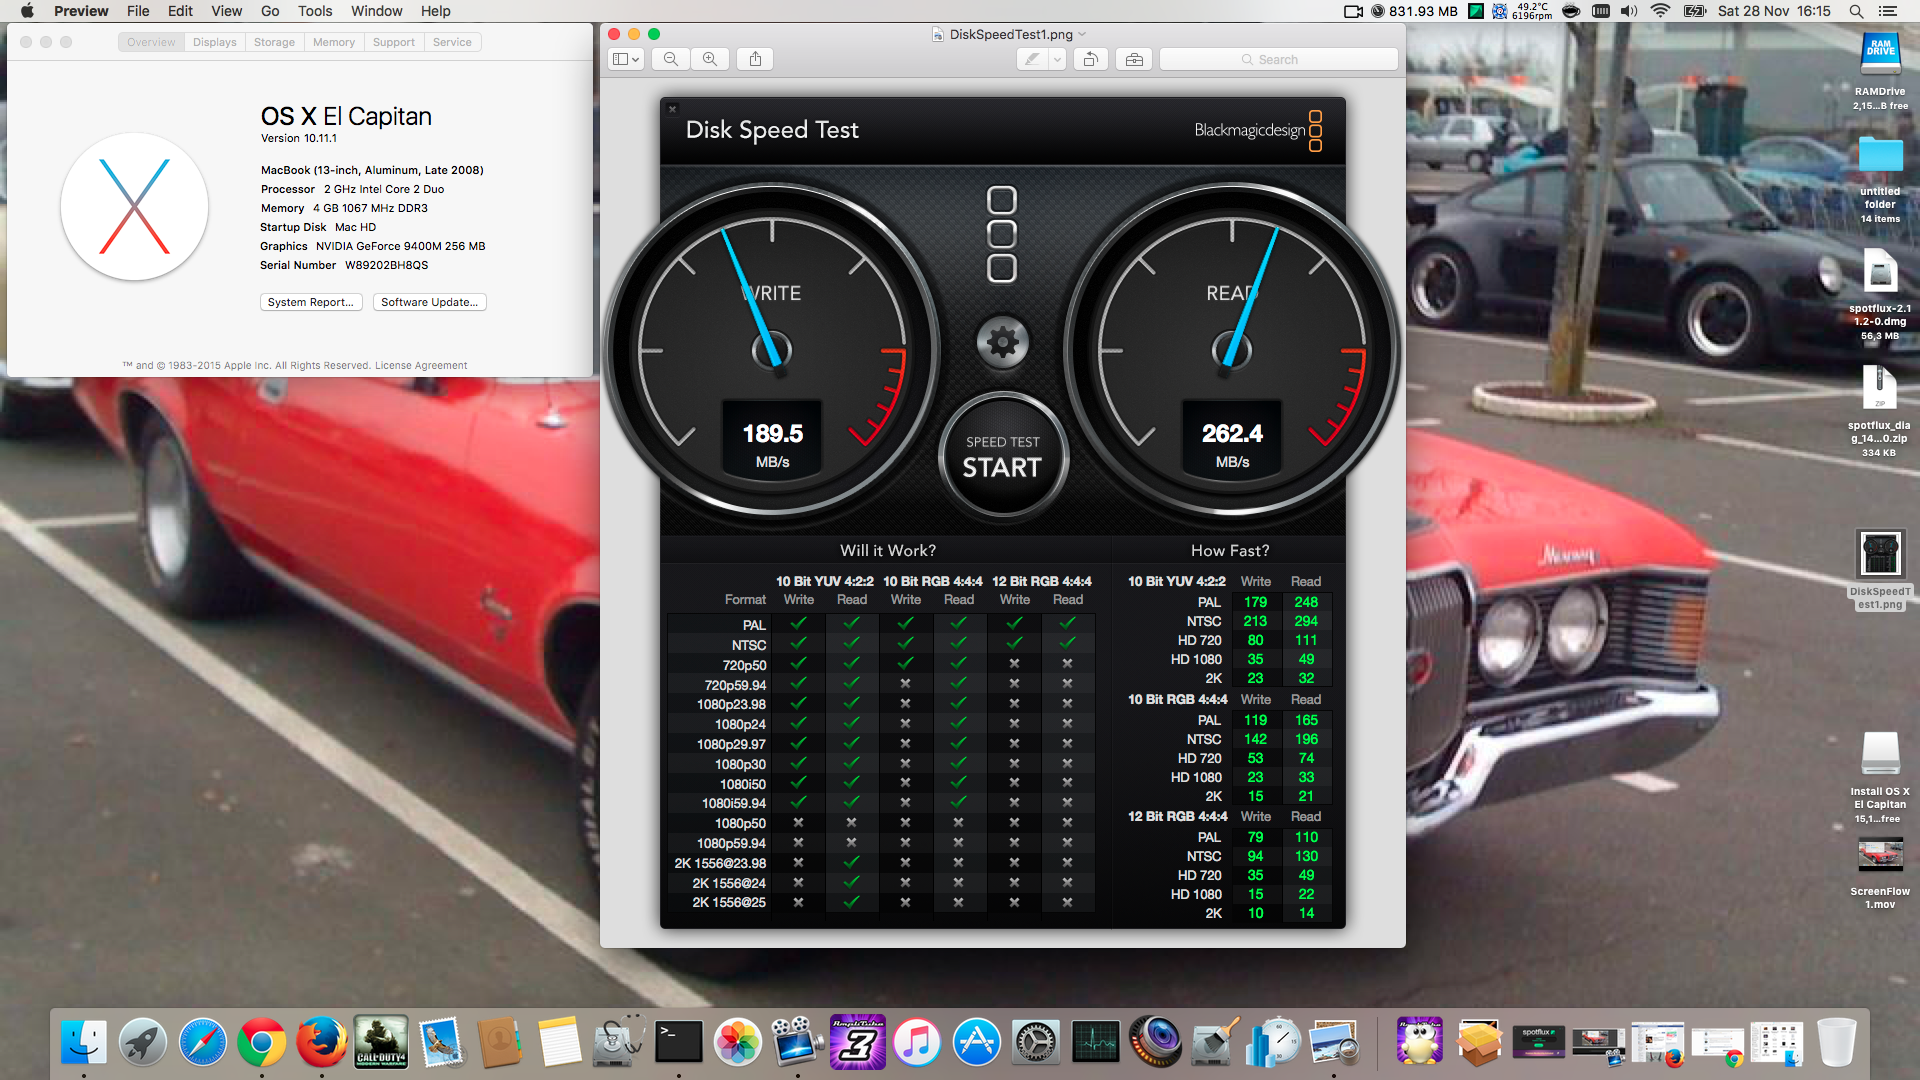This screenshot has width=1920, height=1080.
Task: Launch Google Chrome from the Dock
Action: 262,1043
